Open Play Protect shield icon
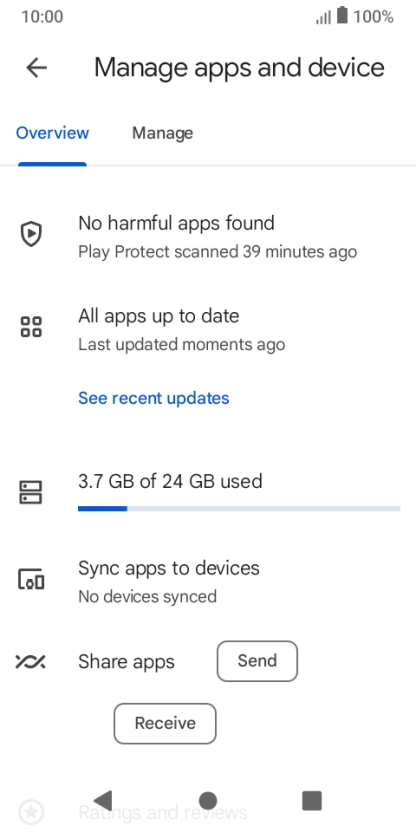Viewport: 416px width, 832px height. point(31,234)
